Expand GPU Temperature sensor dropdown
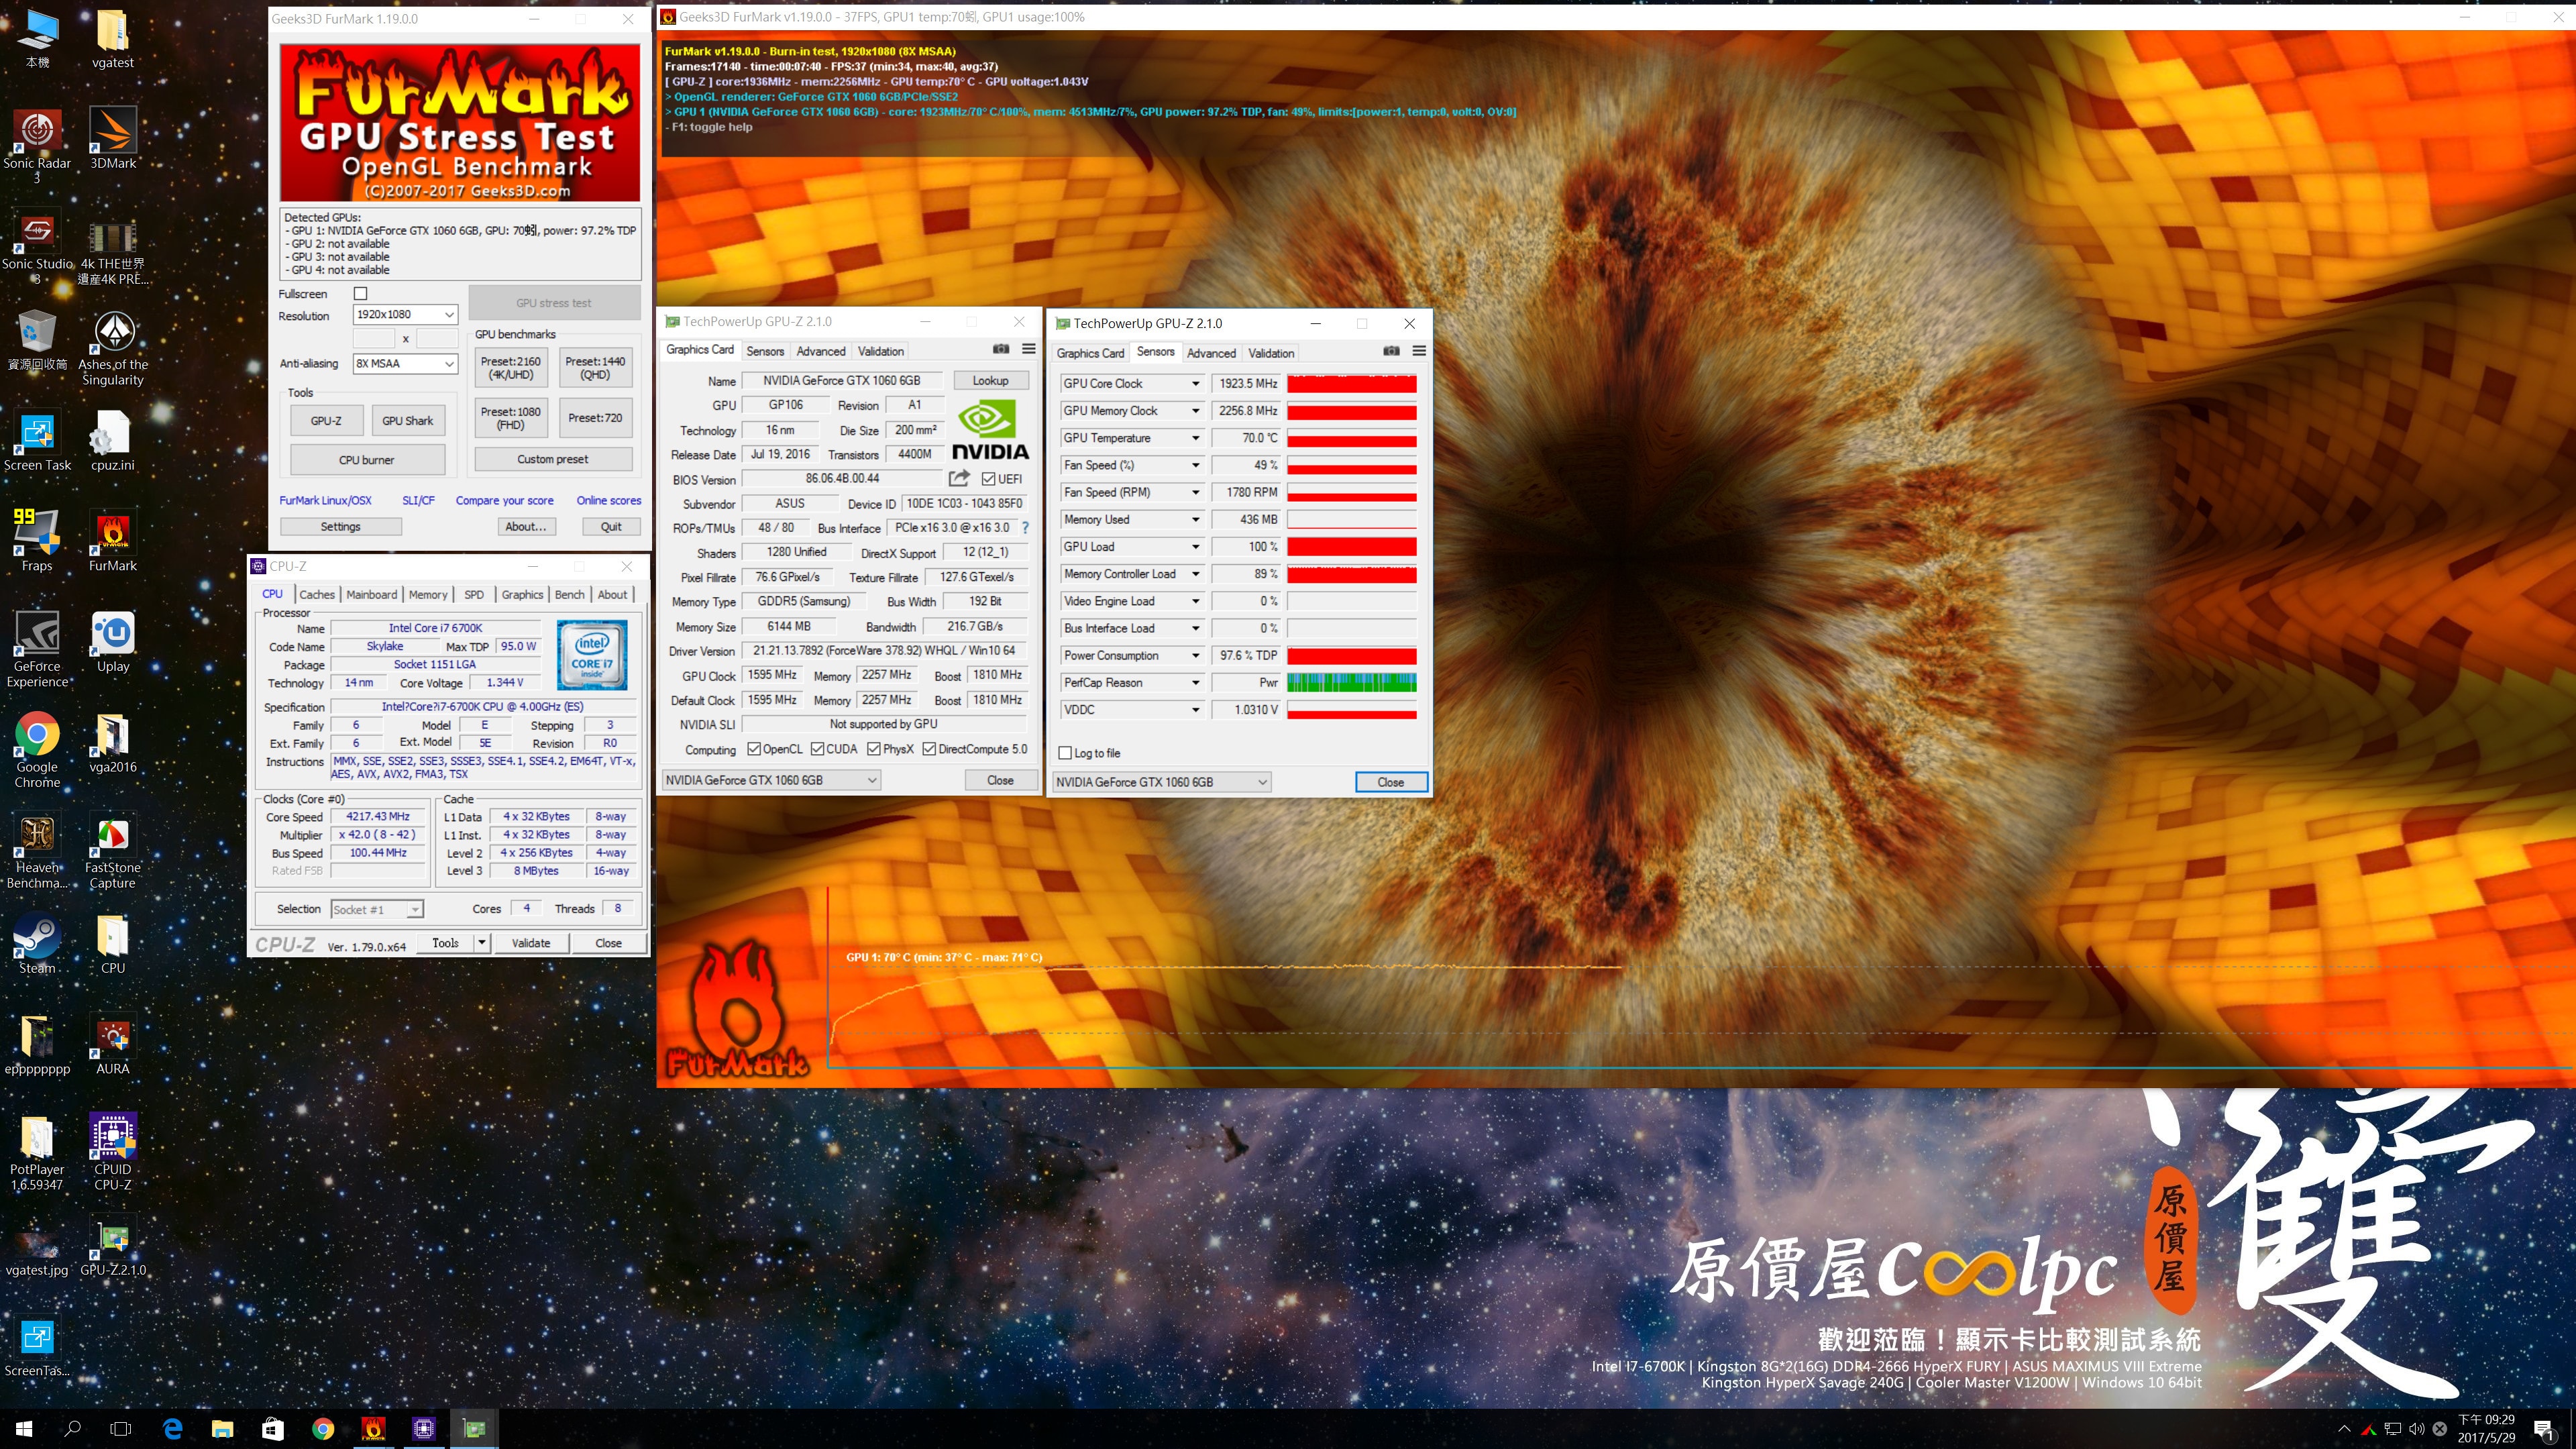The height and width of the screenshot is (1449, 2576). 1194,438
